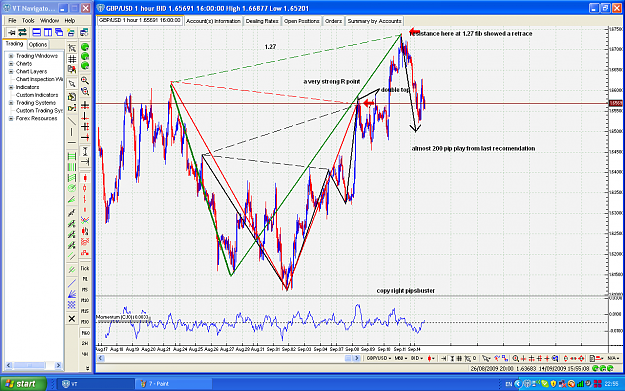Open the Account(s) Information tab
625x391 pixels.
point(213,21)
